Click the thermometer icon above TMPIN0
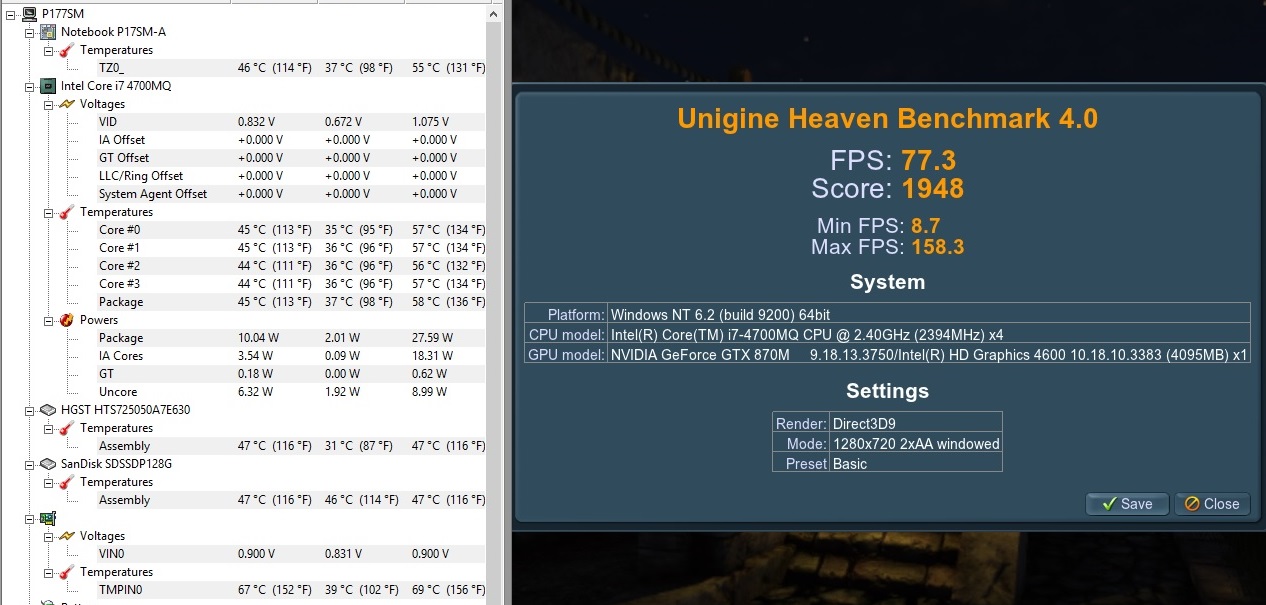 [x=67, y=572]
